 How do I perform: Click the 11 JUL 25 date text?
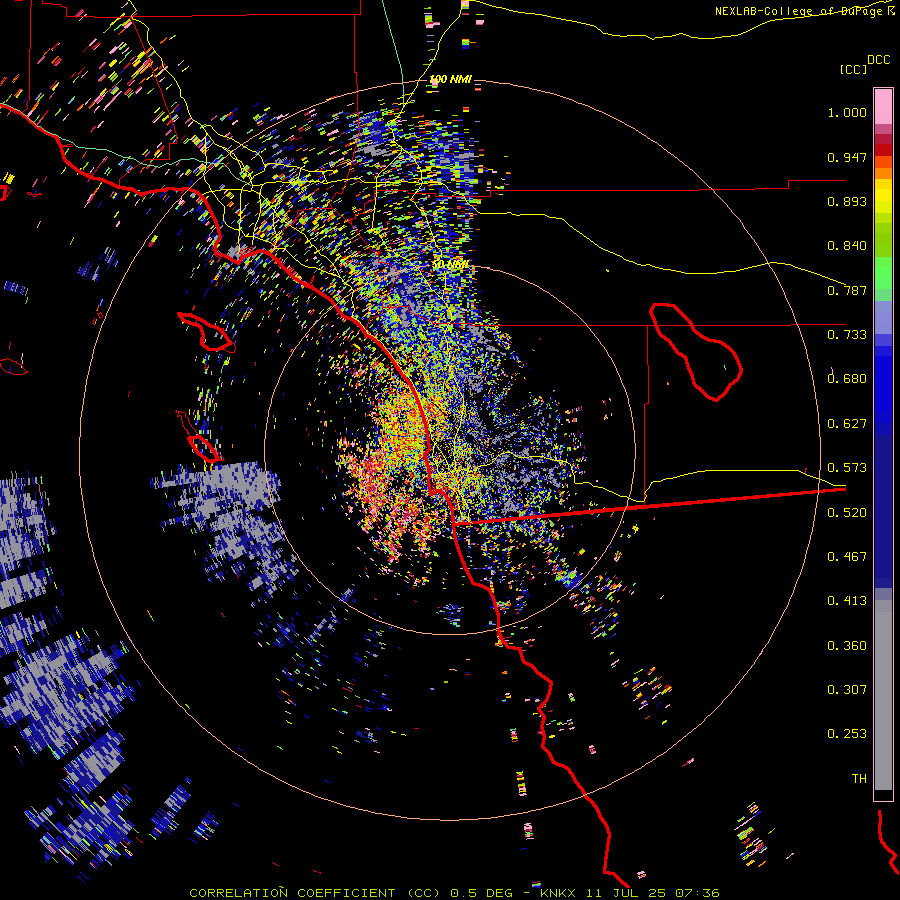point(626,893)
